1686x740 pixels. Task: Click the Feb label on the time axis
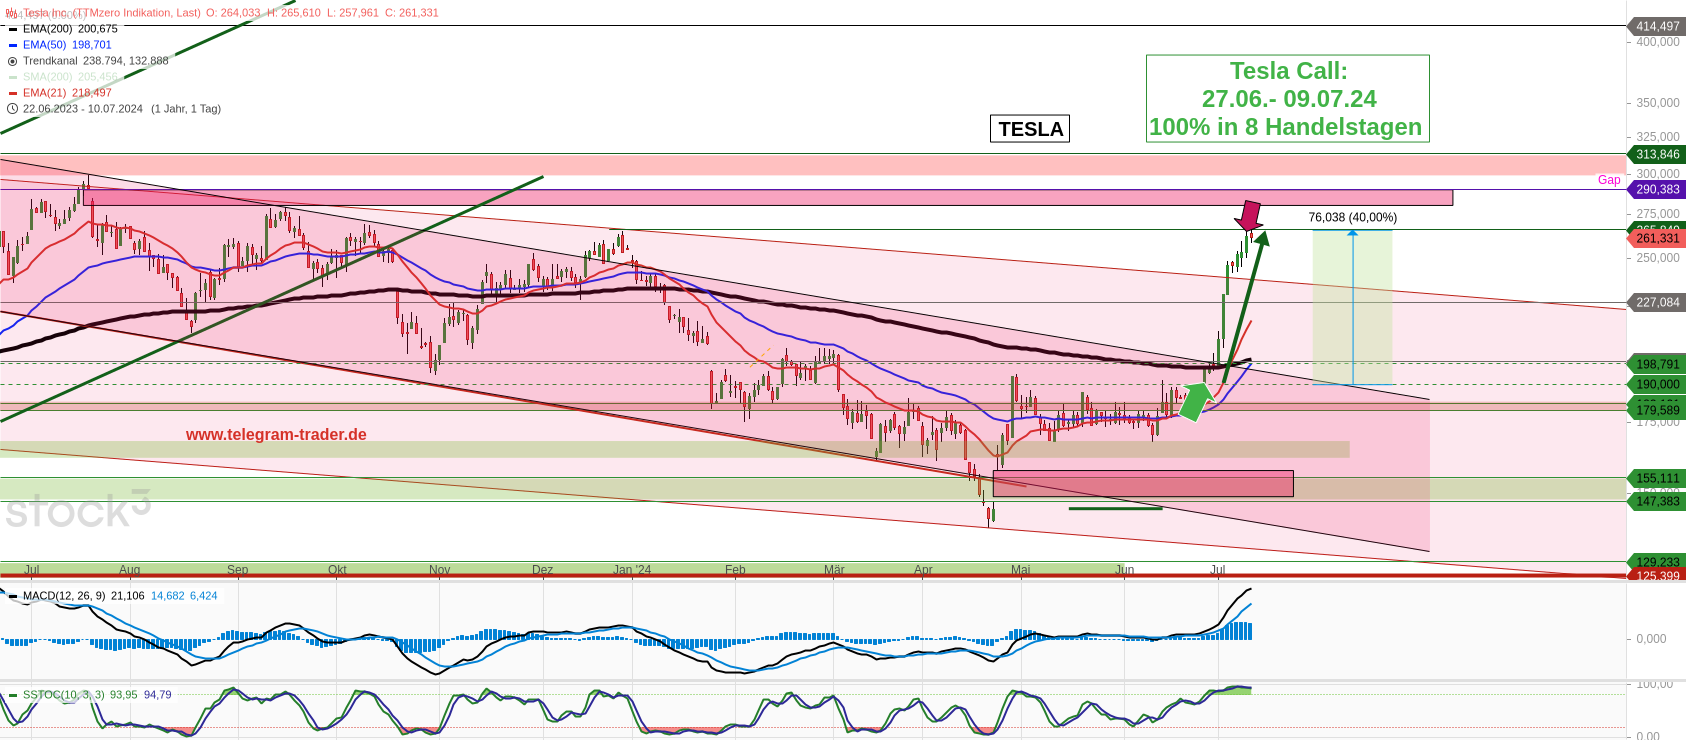pos(735,570)
